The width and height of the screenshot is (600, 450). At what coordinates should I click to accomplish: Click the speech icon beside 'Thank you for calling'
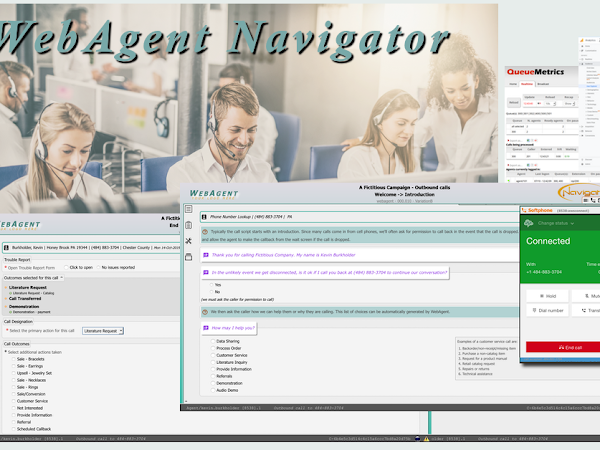pos(205,255)
